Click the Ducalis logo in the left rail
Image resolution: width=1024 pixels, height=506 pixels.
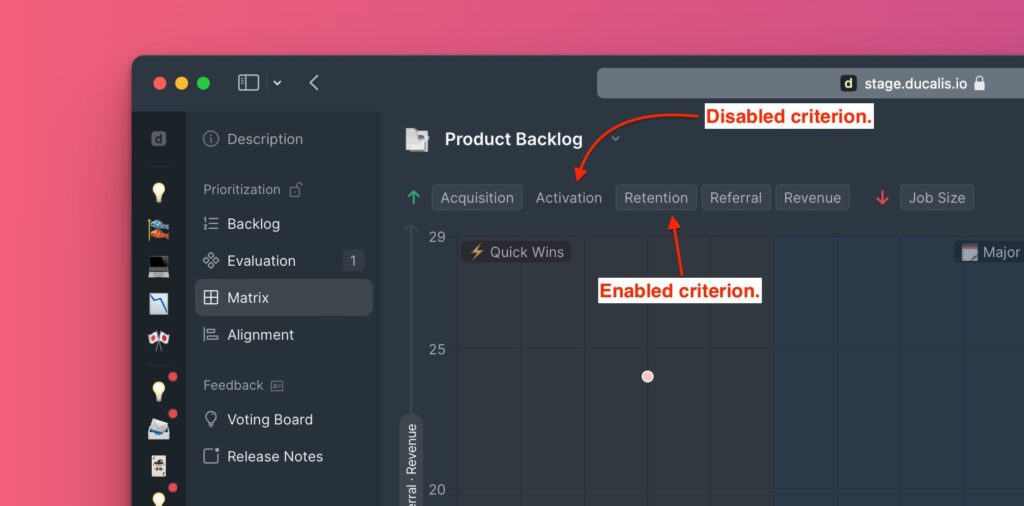(158, 139)
